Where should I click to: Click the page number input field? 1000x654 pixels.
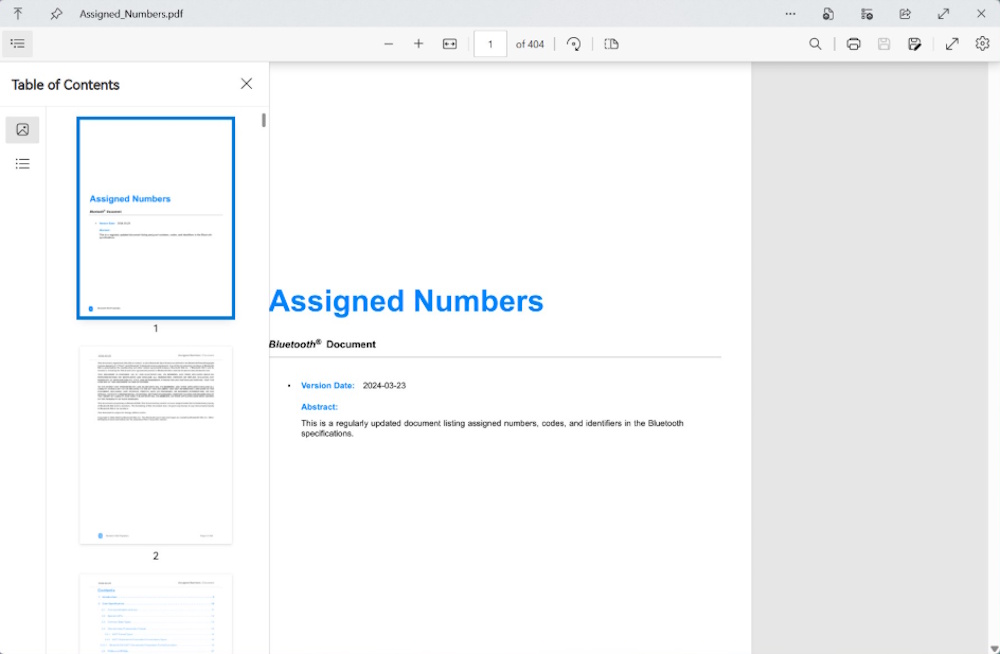point(490,44)
